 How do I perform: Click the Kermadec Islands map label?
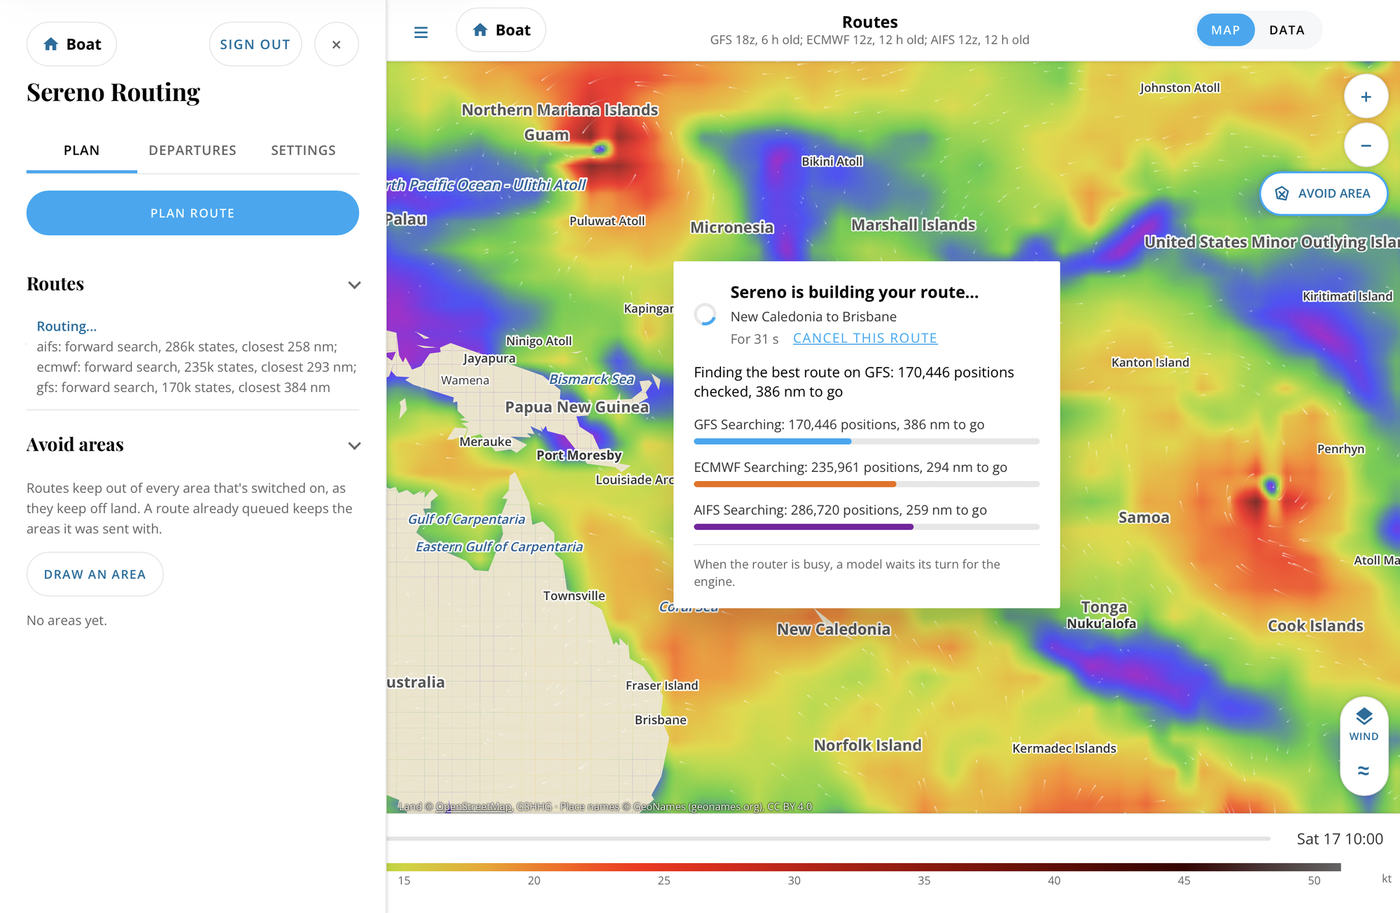1064,748
